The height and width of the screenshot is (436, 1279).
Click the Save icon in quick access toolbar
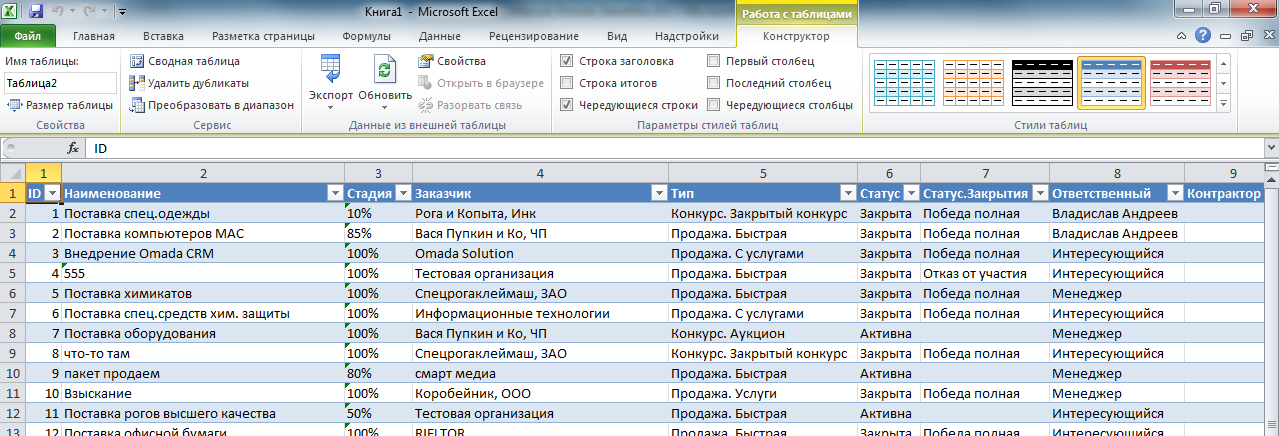(36, 12)
